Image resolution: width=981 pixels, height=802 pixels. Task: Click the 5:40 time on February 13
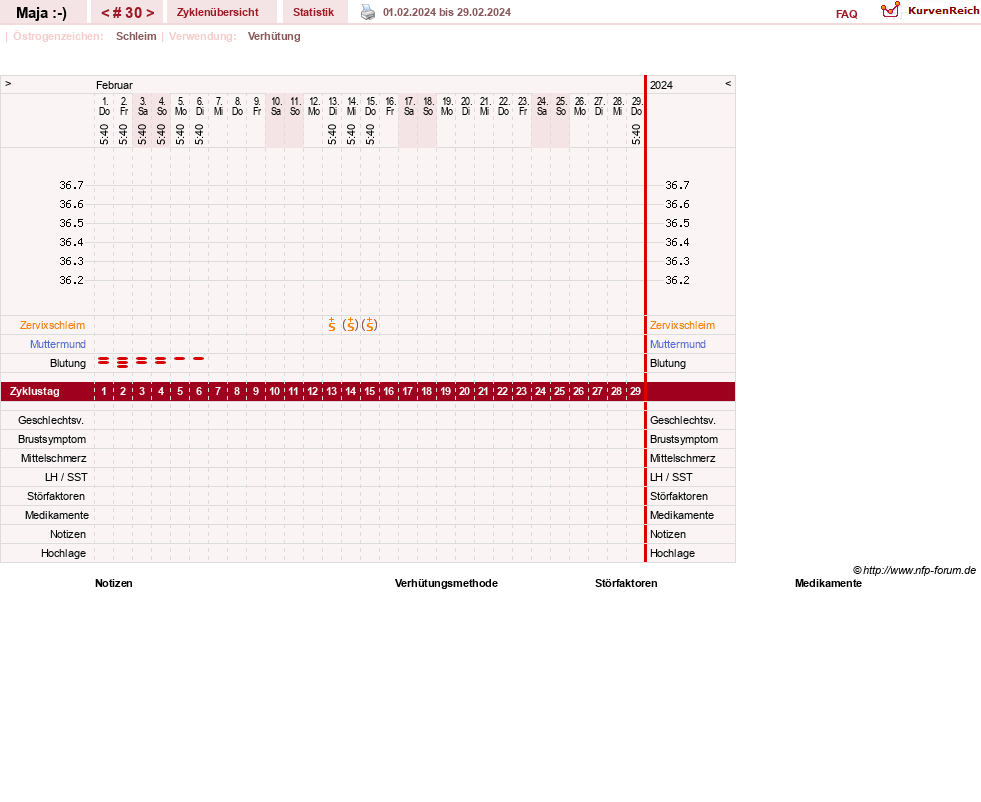pyautogui.click(x=332, y=134)
